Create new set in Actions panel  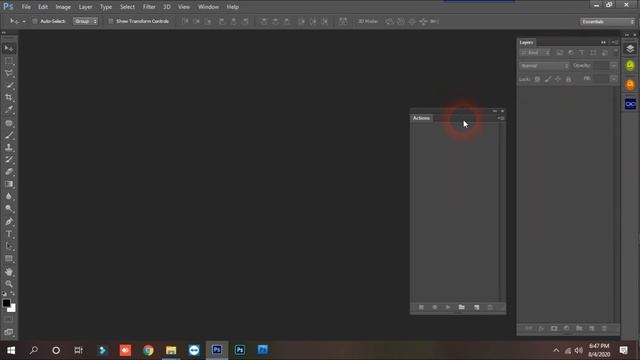pos(462,307)
